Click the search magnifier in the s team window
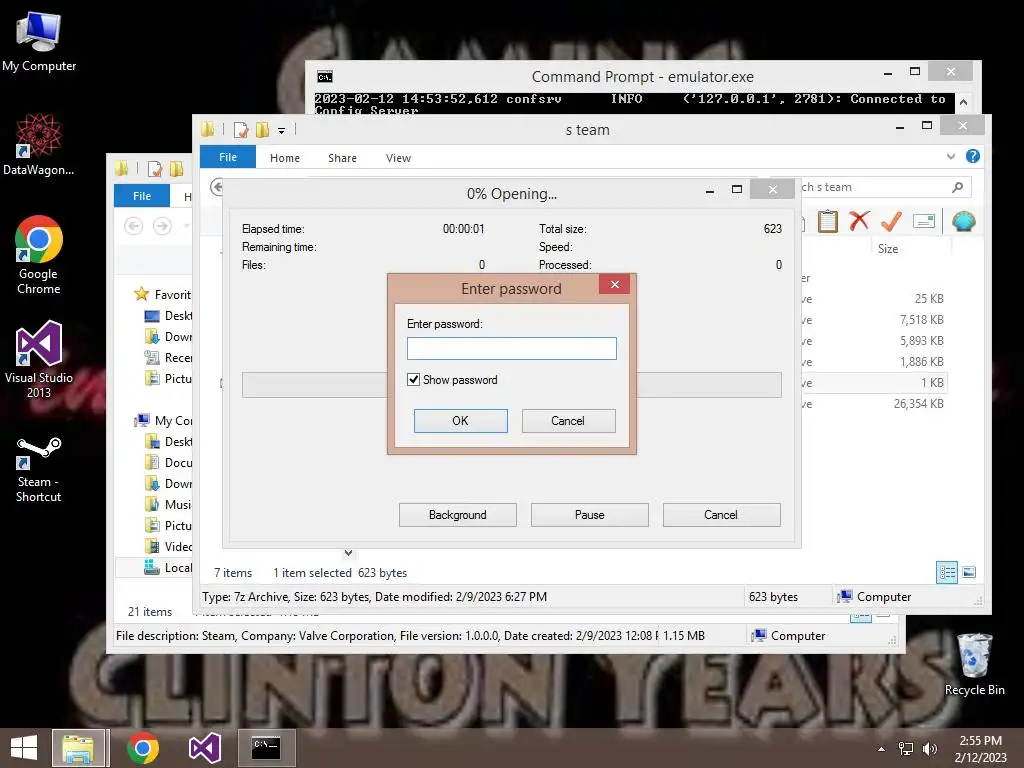This screenshot has height=768, width=1024. (957, 187)
